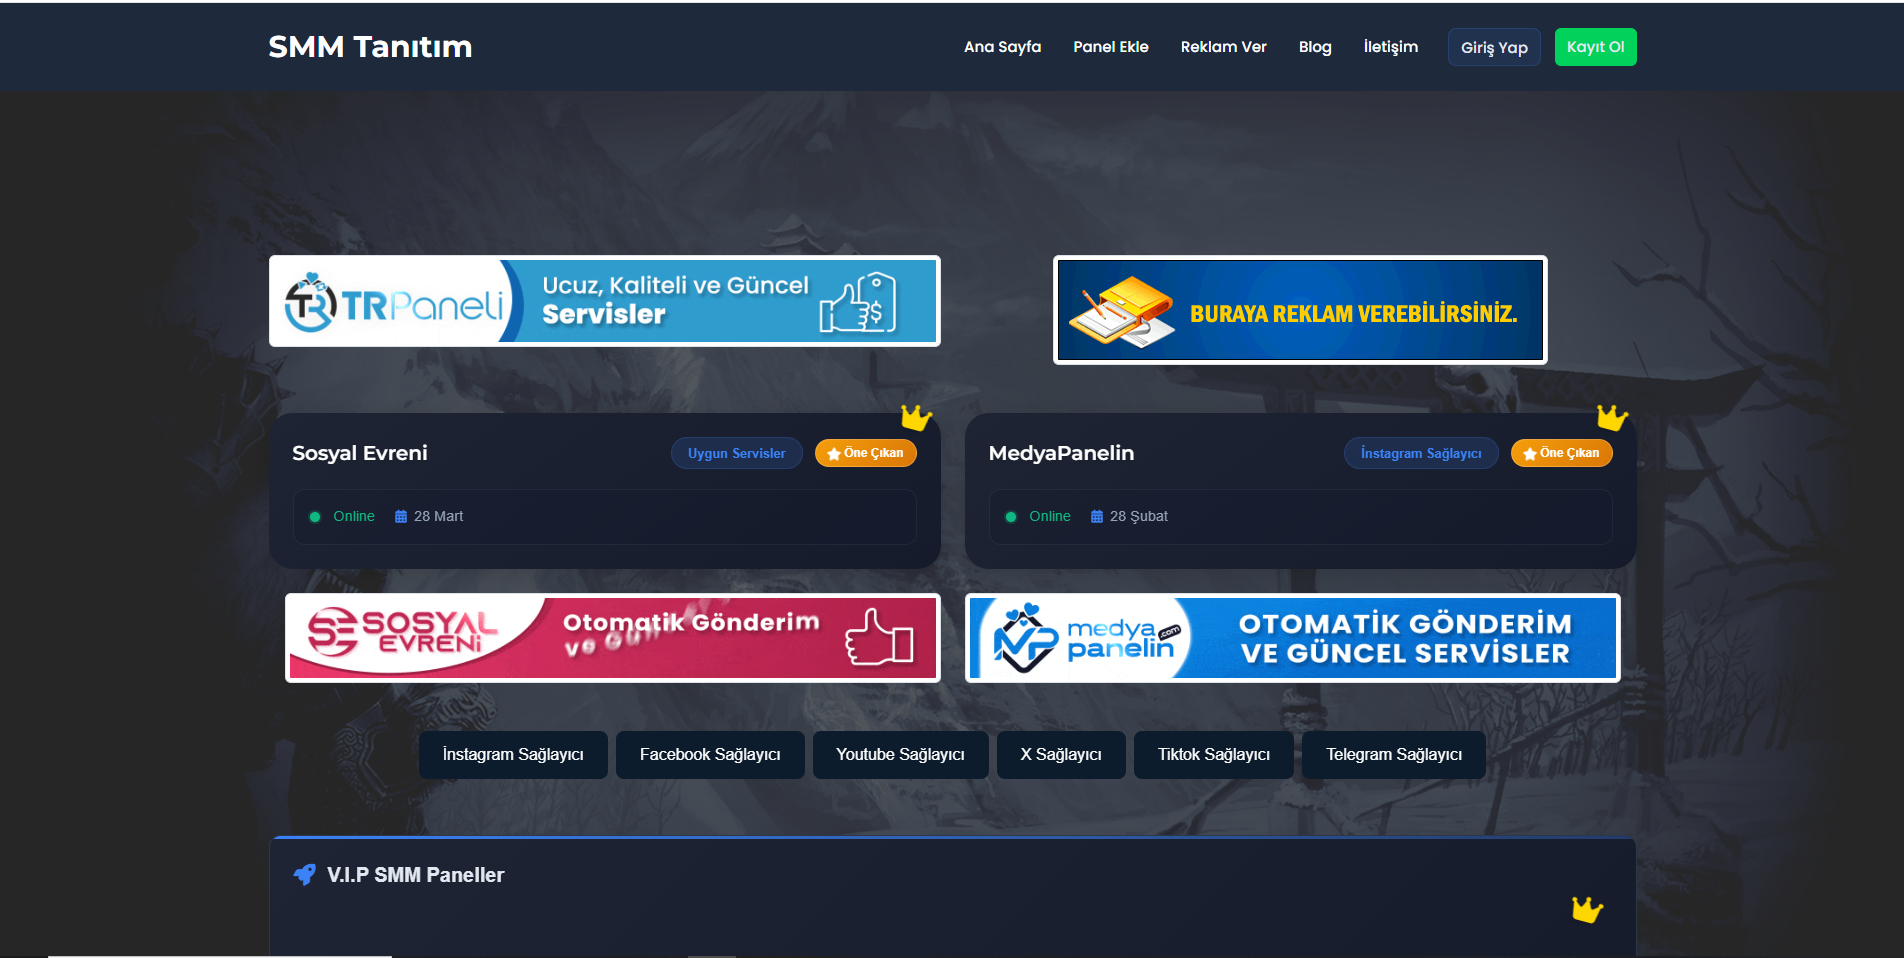Click the Online status dot for MedyaPanelin
Viewport: 1904px width, 958px height.
click(1011, 517)
